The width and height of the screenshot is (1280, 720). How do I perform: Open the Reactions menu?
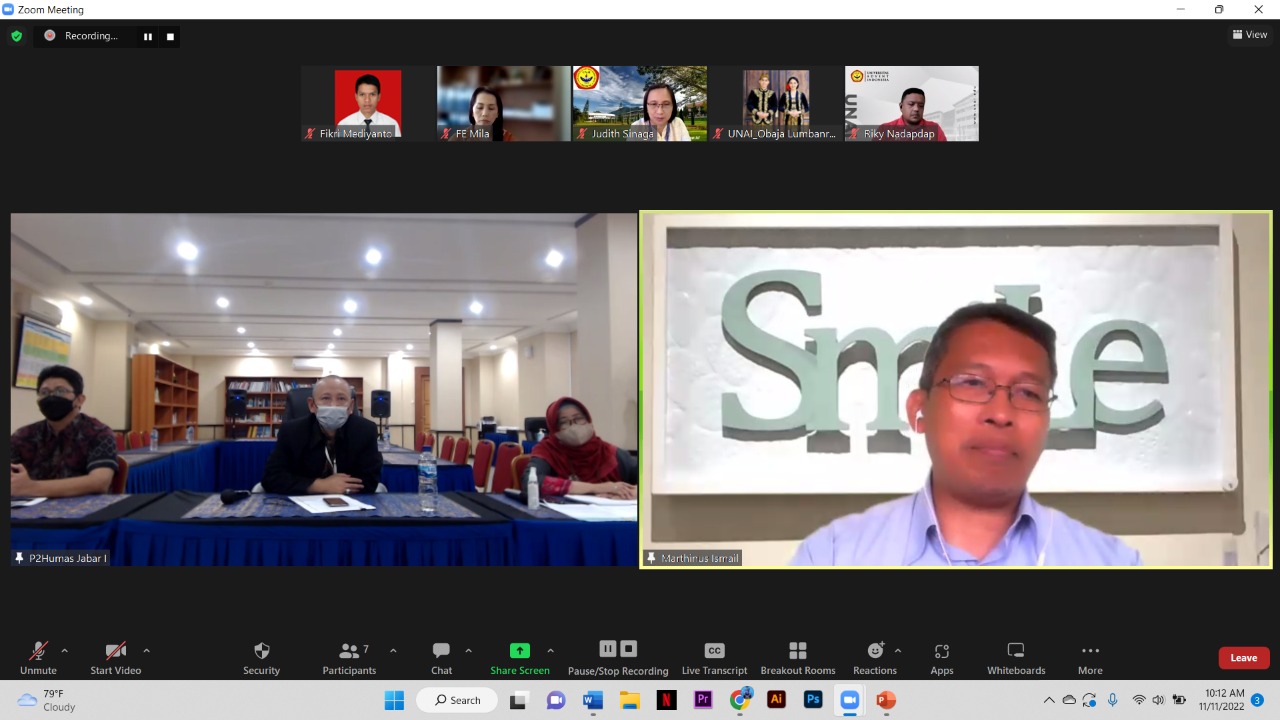(x=875, y=656)
